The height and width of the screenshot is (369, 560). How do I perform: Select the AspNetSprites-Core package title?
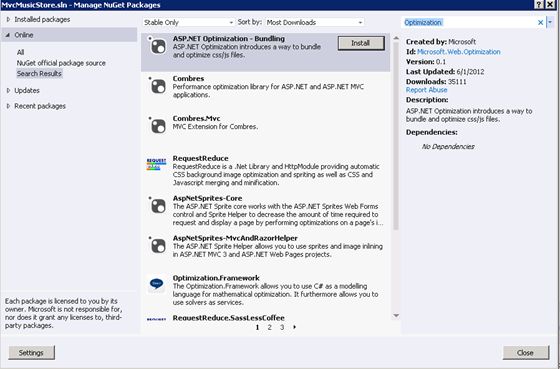(x=207, y=198)
